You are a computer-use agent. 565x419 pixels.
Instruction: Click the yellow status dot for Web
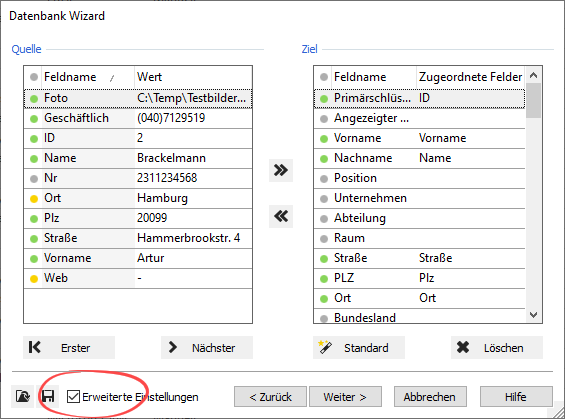34,278
